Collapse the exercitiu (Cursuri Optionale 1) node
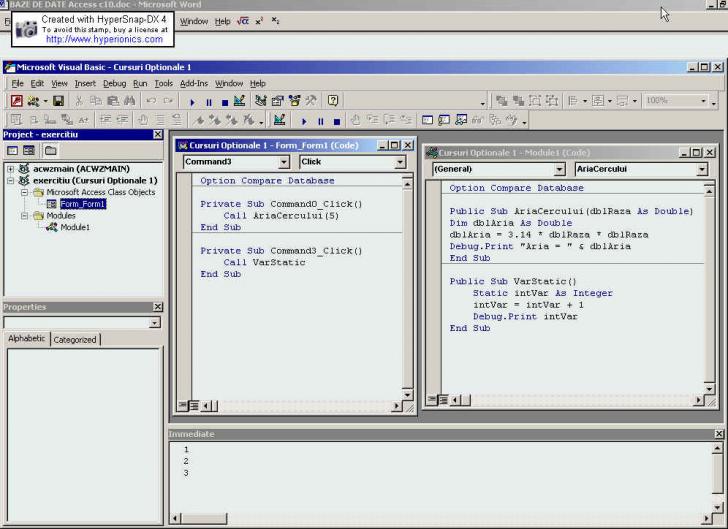 (x=10, y=181)
